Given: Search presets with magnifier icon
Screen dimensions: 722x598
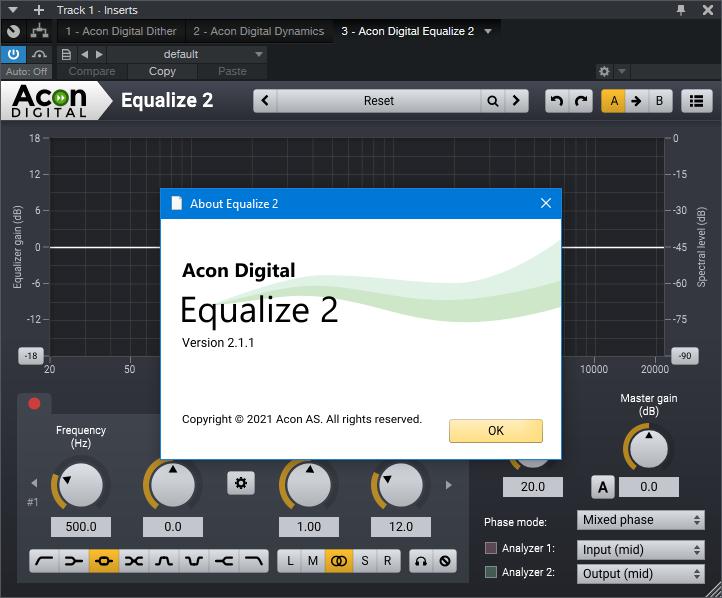Looking at the screenshot, I should click(x=493, y=101).
